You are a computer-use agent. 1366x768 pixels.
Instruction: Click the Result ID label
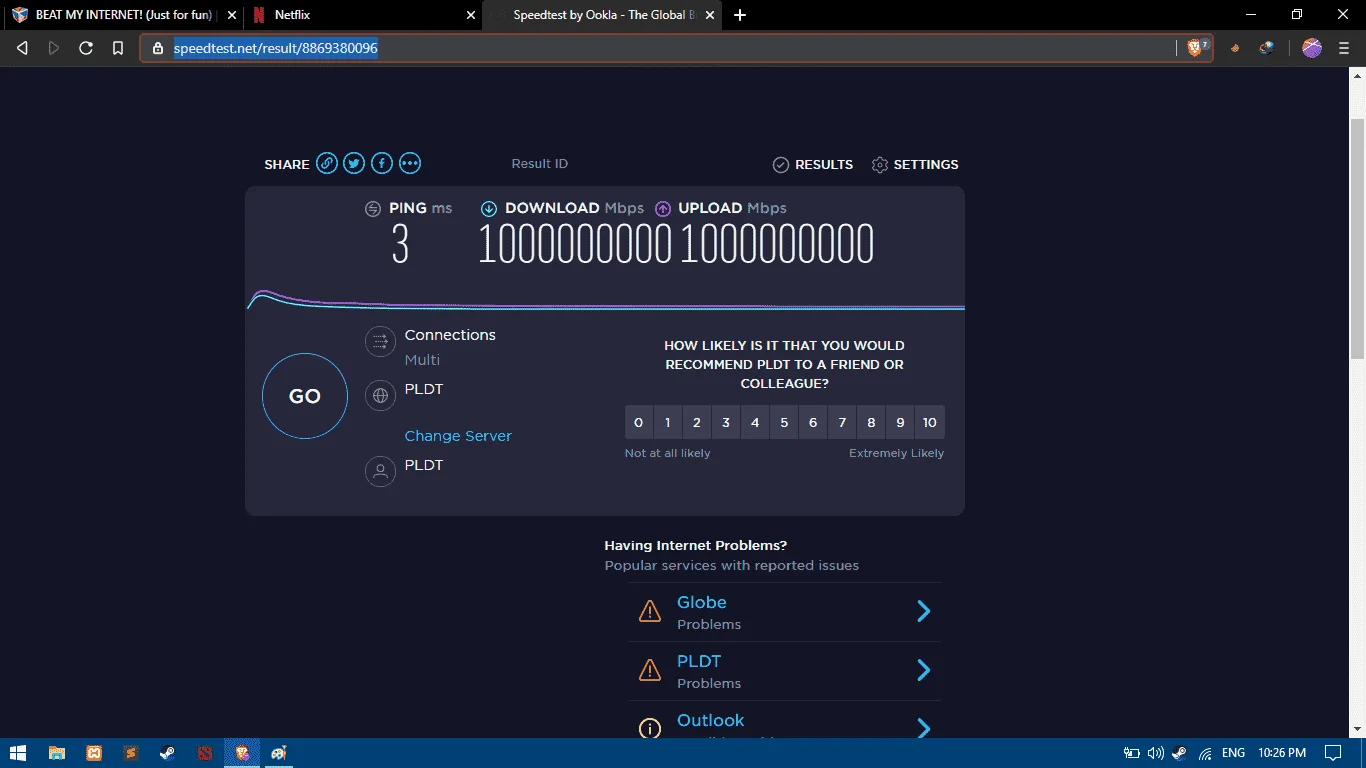540,164
